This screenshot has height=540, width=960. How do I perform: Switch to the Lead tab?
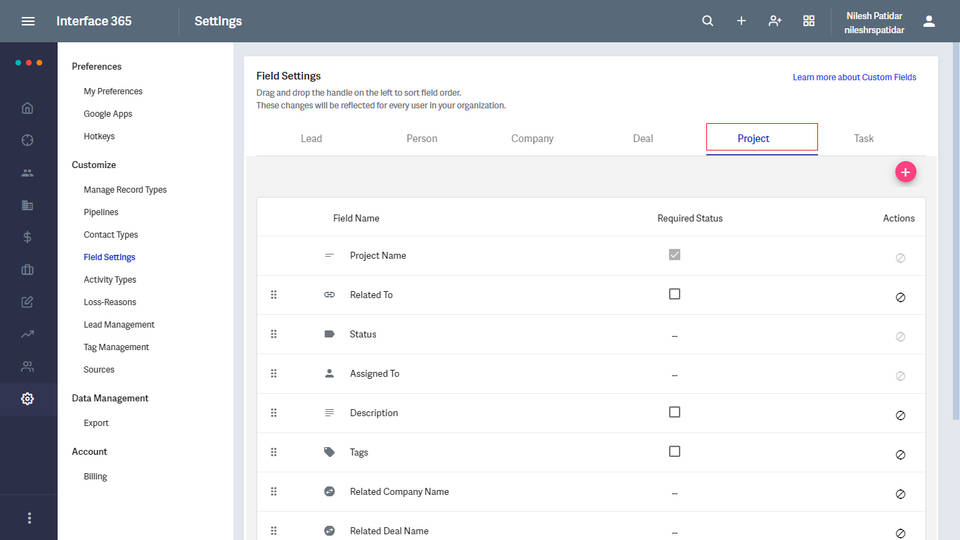[x=311, y=138]
